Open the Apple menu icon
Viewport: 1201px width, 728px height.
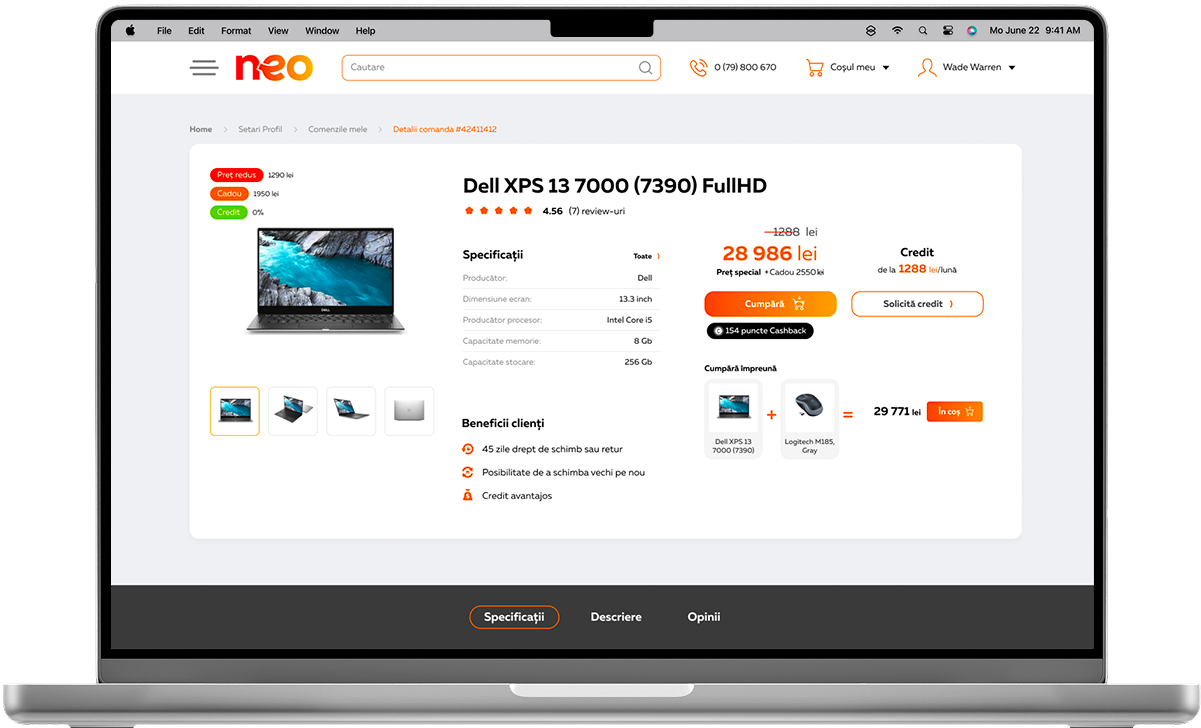pyautogui.click(x=130, y=31)
